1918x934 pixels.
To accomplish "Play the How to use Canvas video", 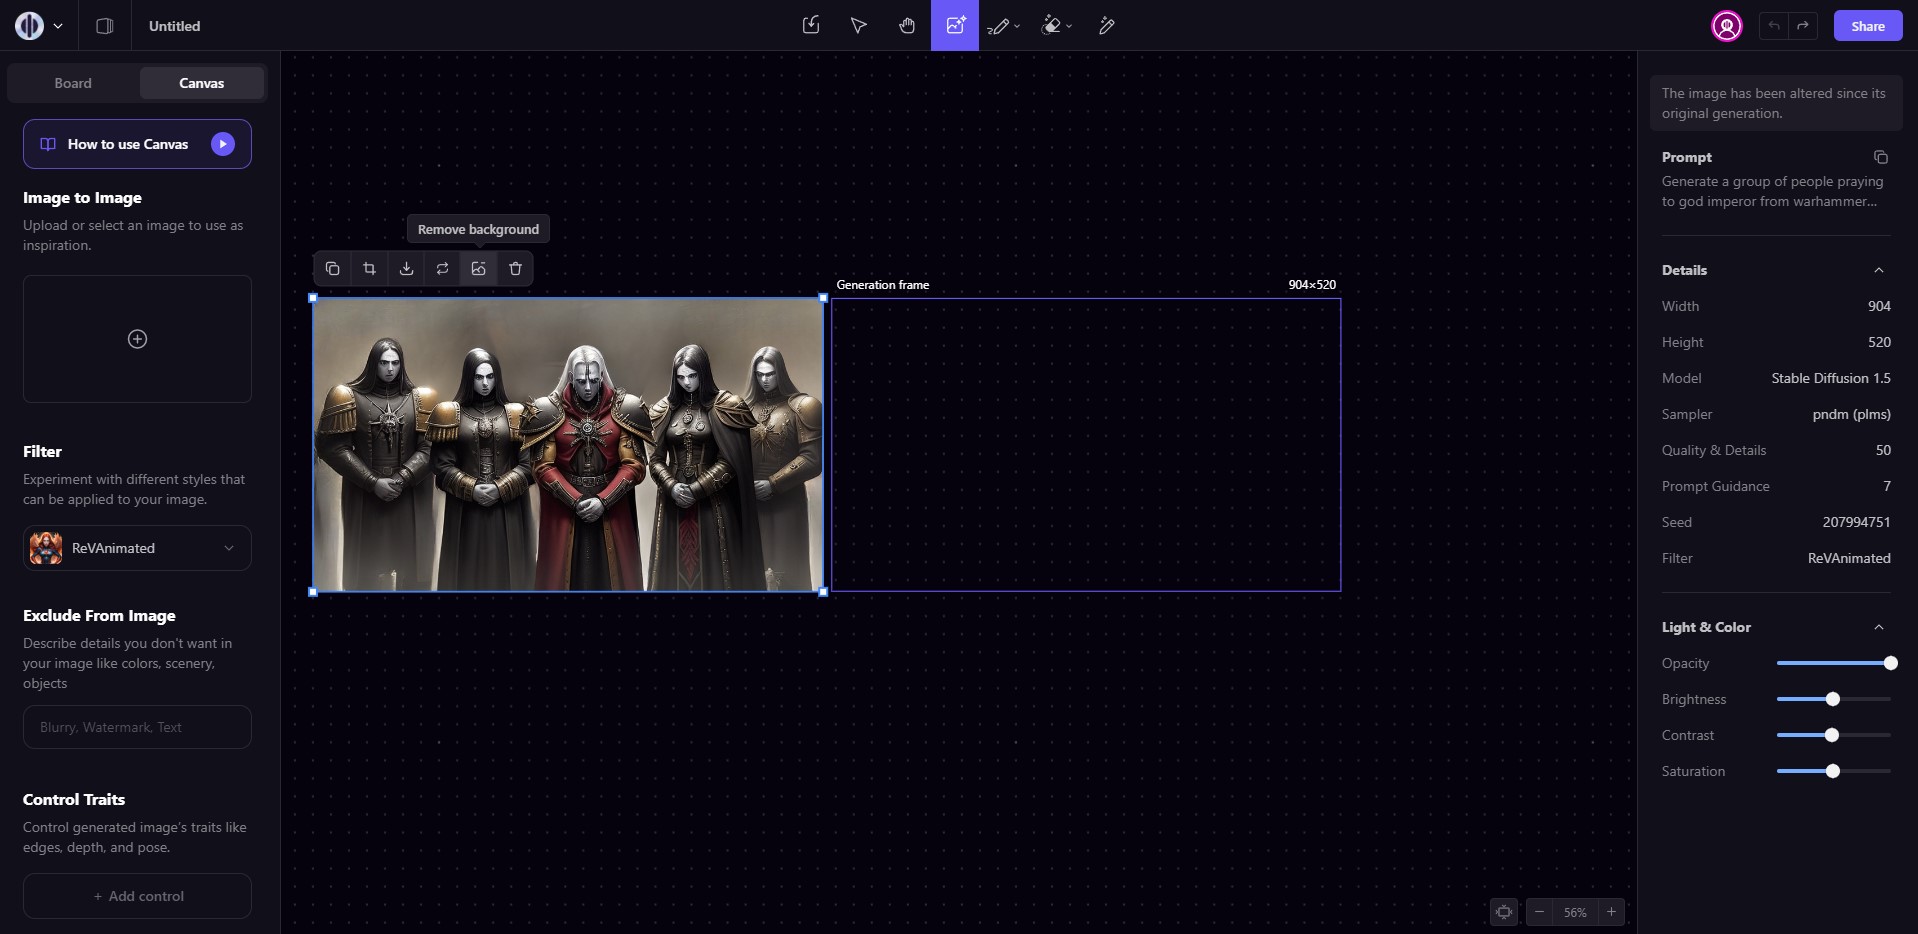I will 223,144.
